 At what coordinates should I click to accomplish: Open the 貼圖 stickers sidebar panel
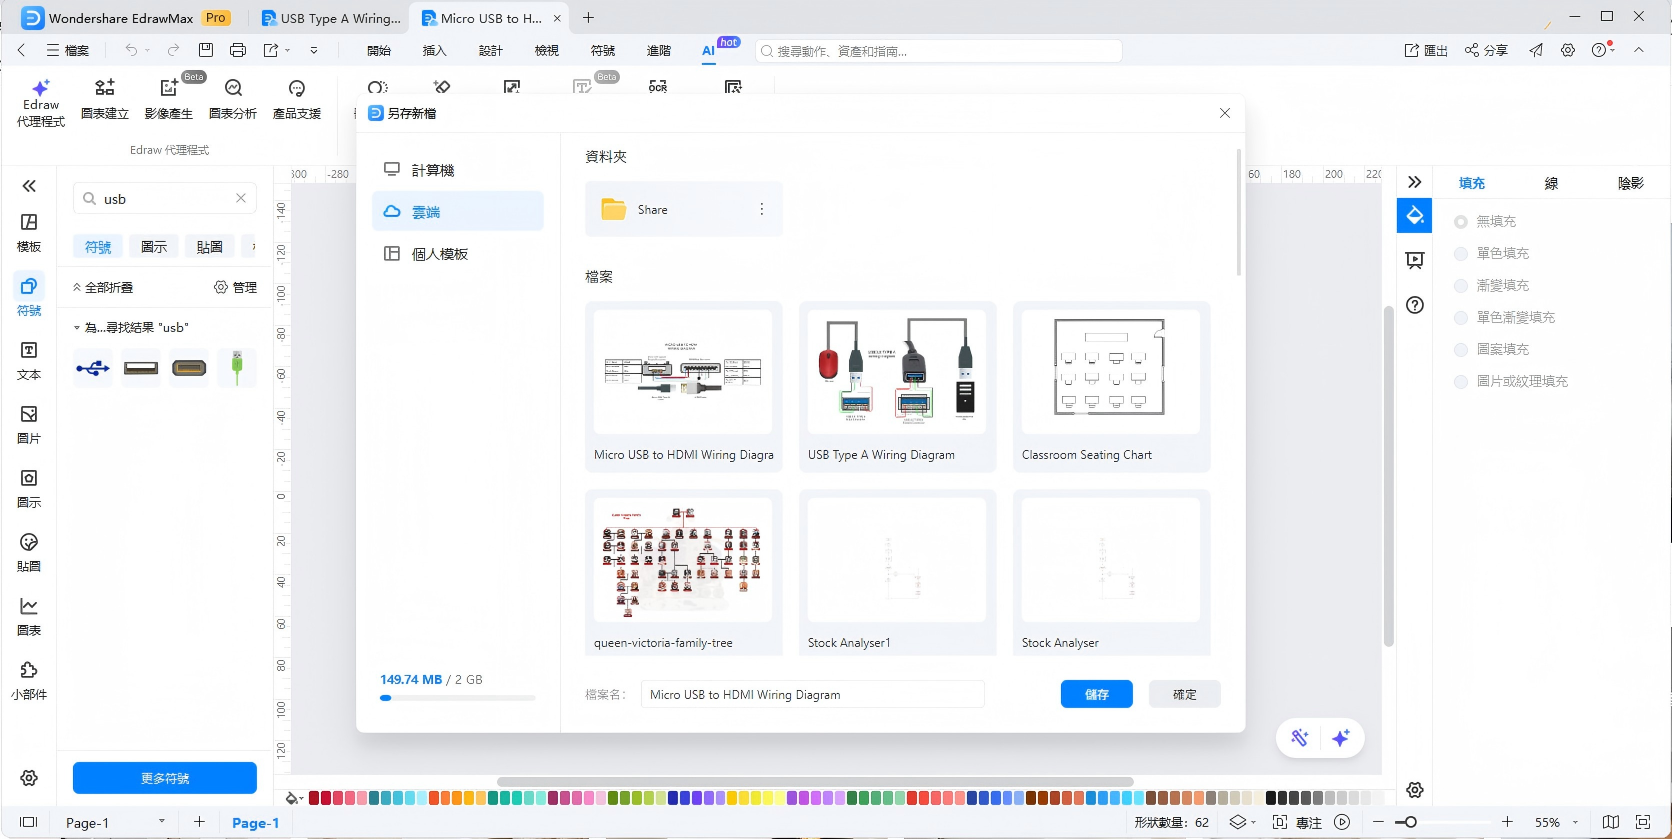[x=29, y=552]
